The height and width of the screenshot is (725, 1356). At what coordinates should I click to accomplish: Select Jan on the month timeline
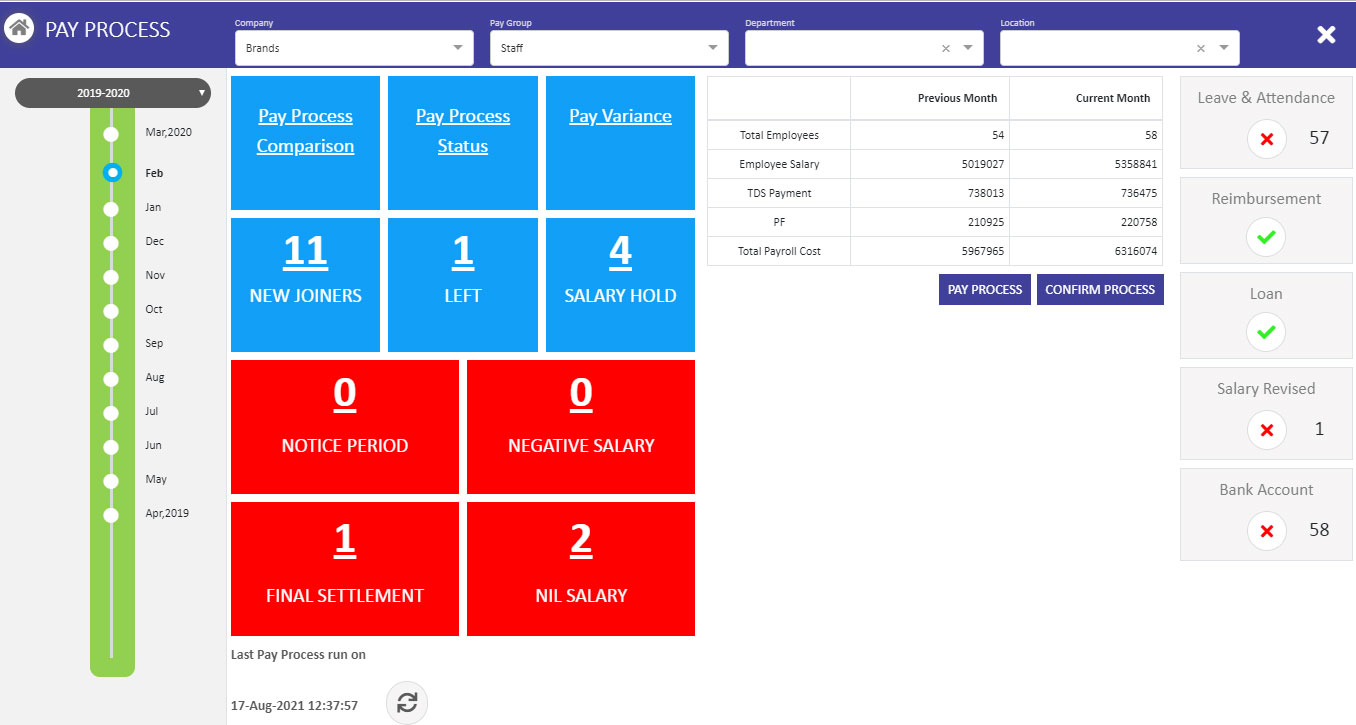111,207
